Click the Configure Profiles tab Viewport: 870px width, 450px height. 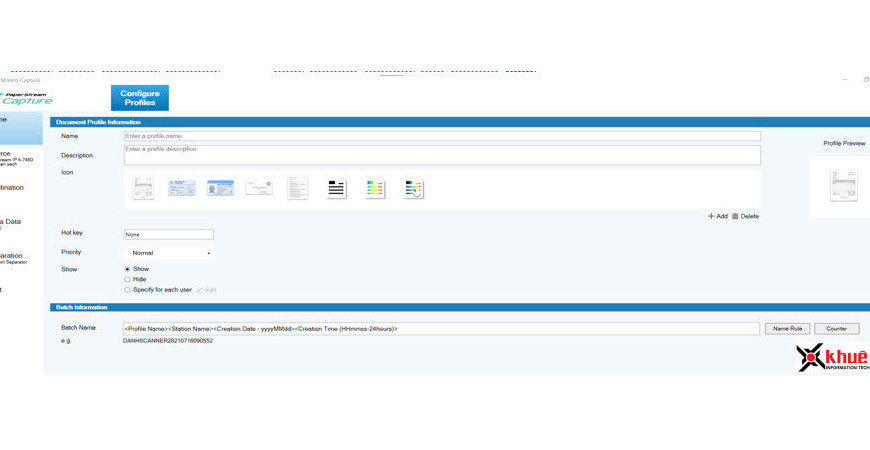[x=140, y=98]
